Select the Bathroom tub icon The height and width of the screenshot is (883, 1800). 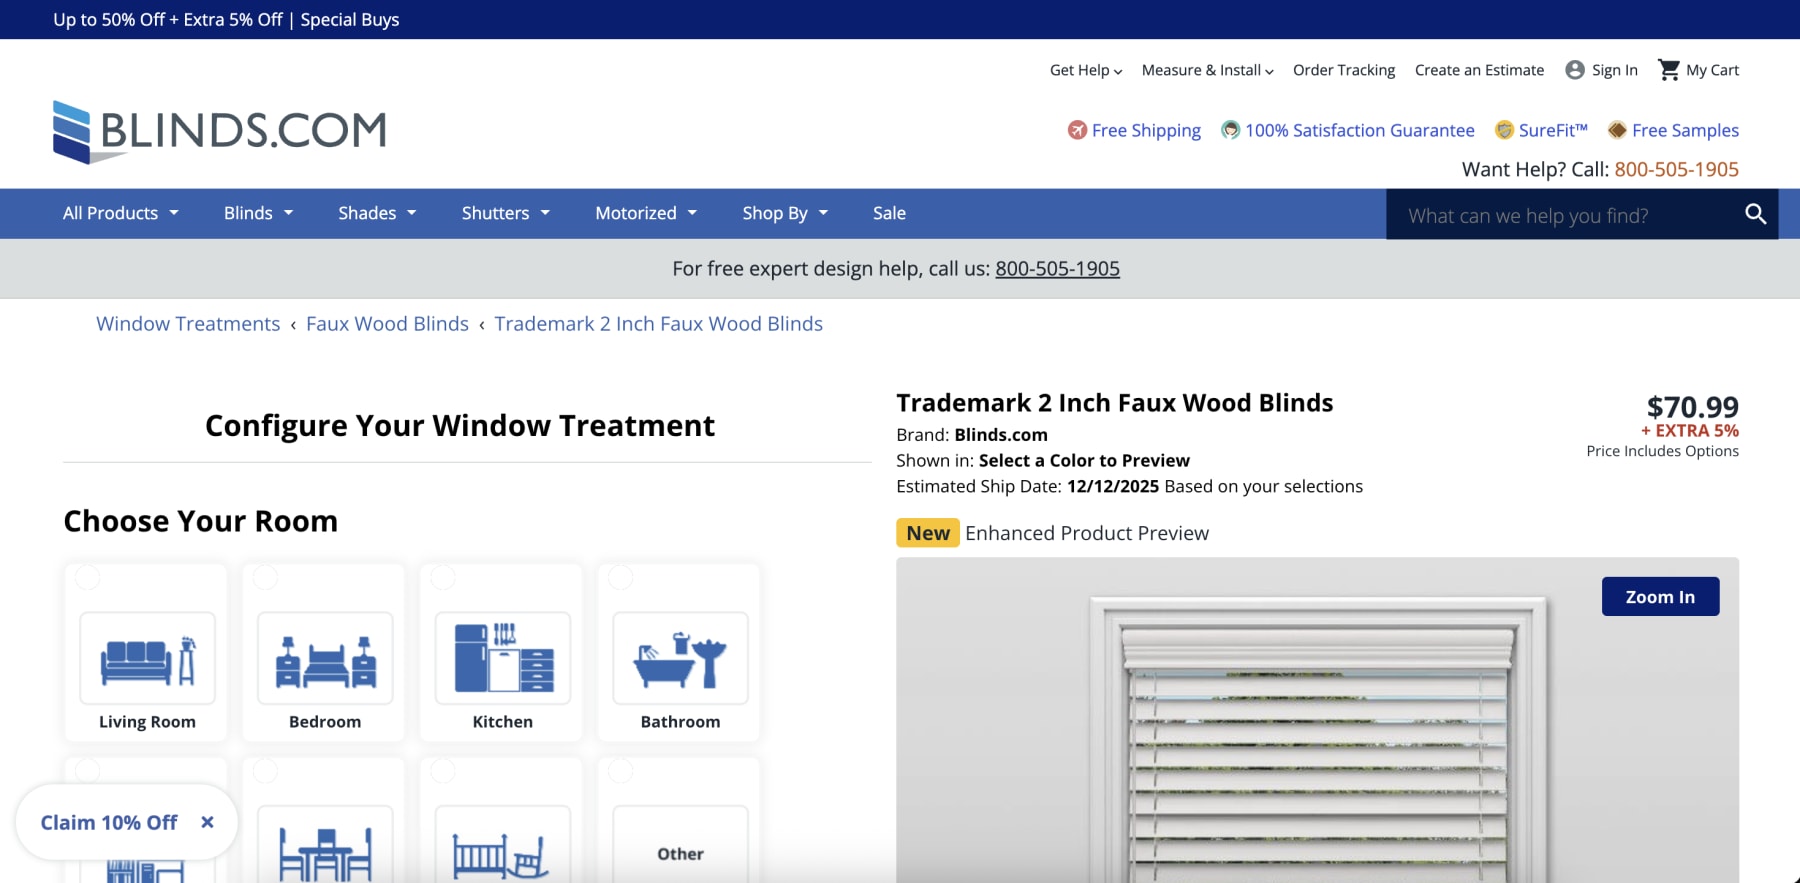pos(680,659)
